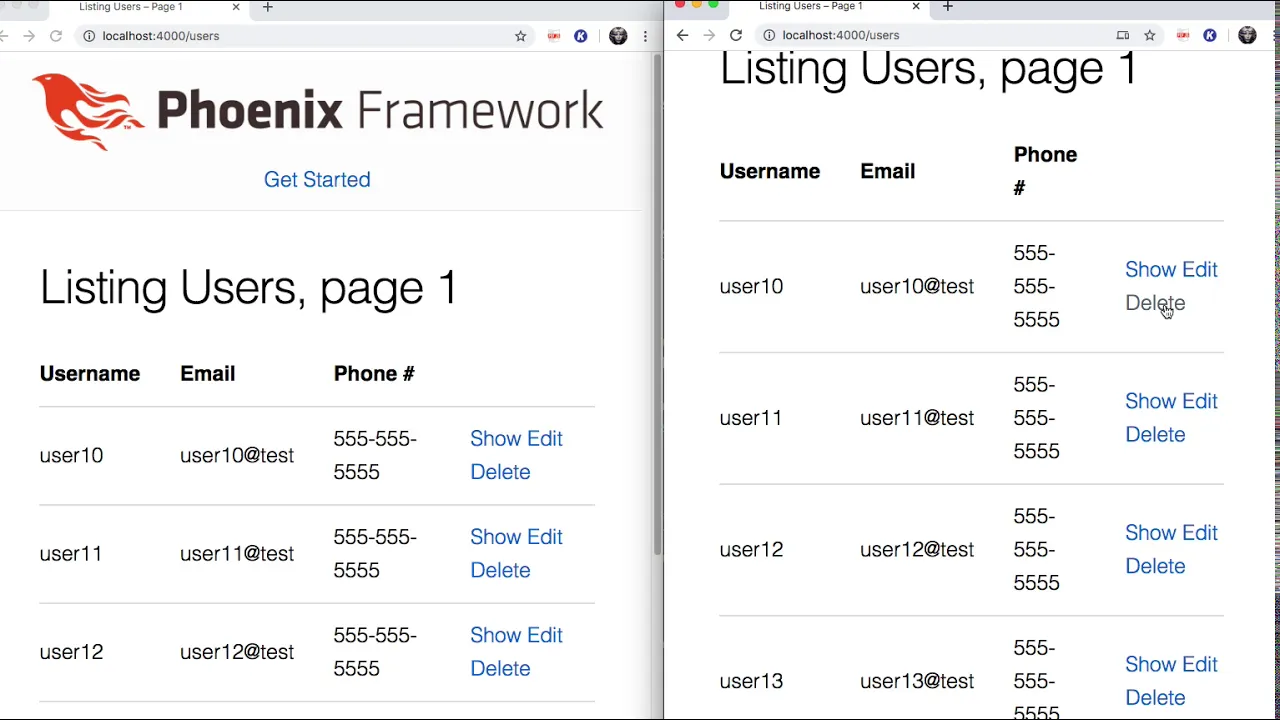This screenshot has width=1280, height=720.
Task: Bookmark the page with the left window's star
Action: tap(520, 36)
